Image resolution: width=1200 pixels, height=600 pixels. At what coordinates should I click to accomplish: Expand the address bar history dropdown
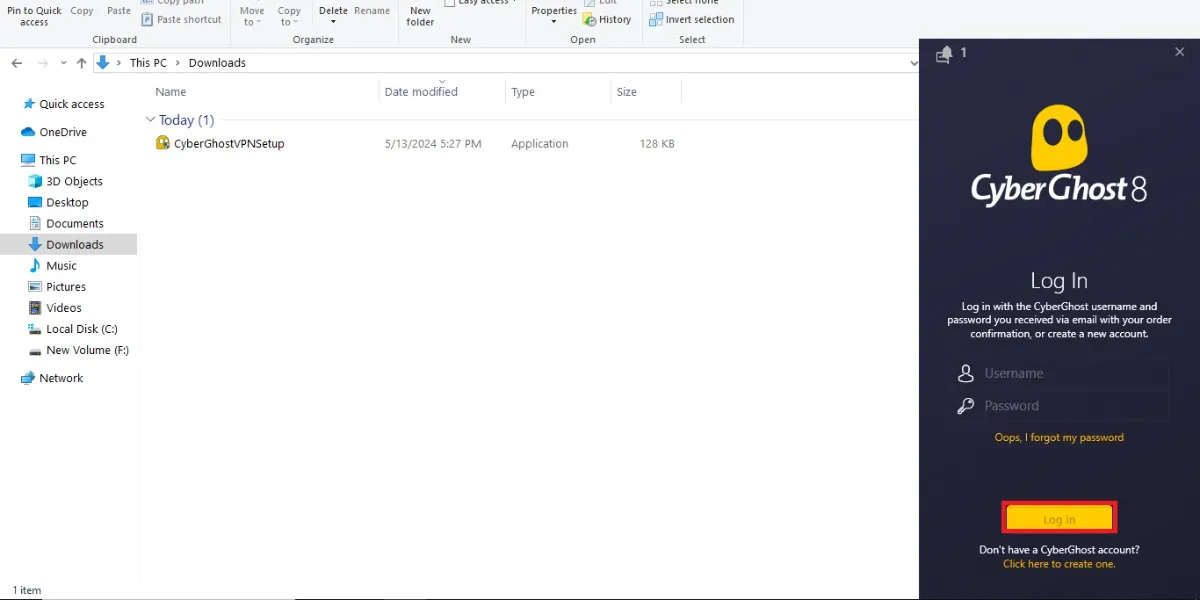pos(914,62)
